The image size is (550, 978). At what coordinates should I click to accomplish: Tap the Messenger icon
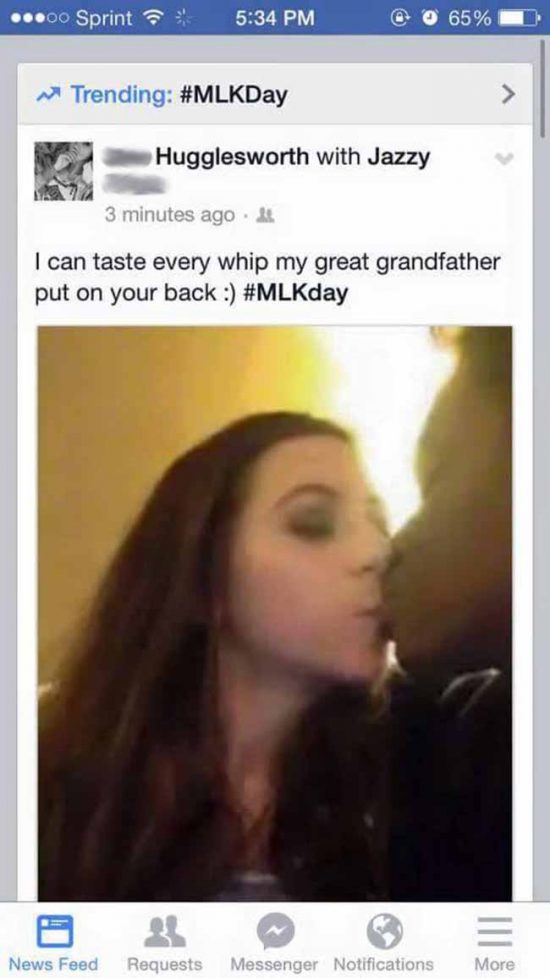[x=275, y=932]
